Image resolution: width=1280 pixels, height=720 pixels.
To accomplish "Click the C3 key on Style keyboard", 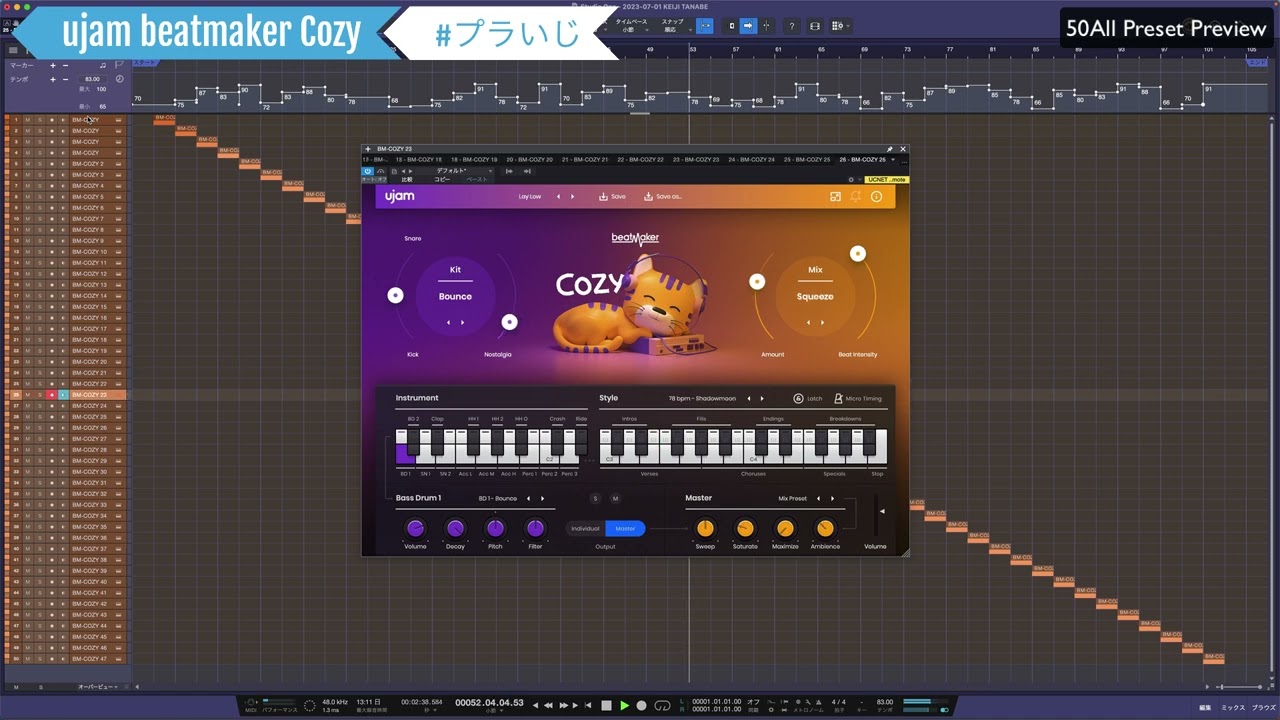I will click(608, 457).
